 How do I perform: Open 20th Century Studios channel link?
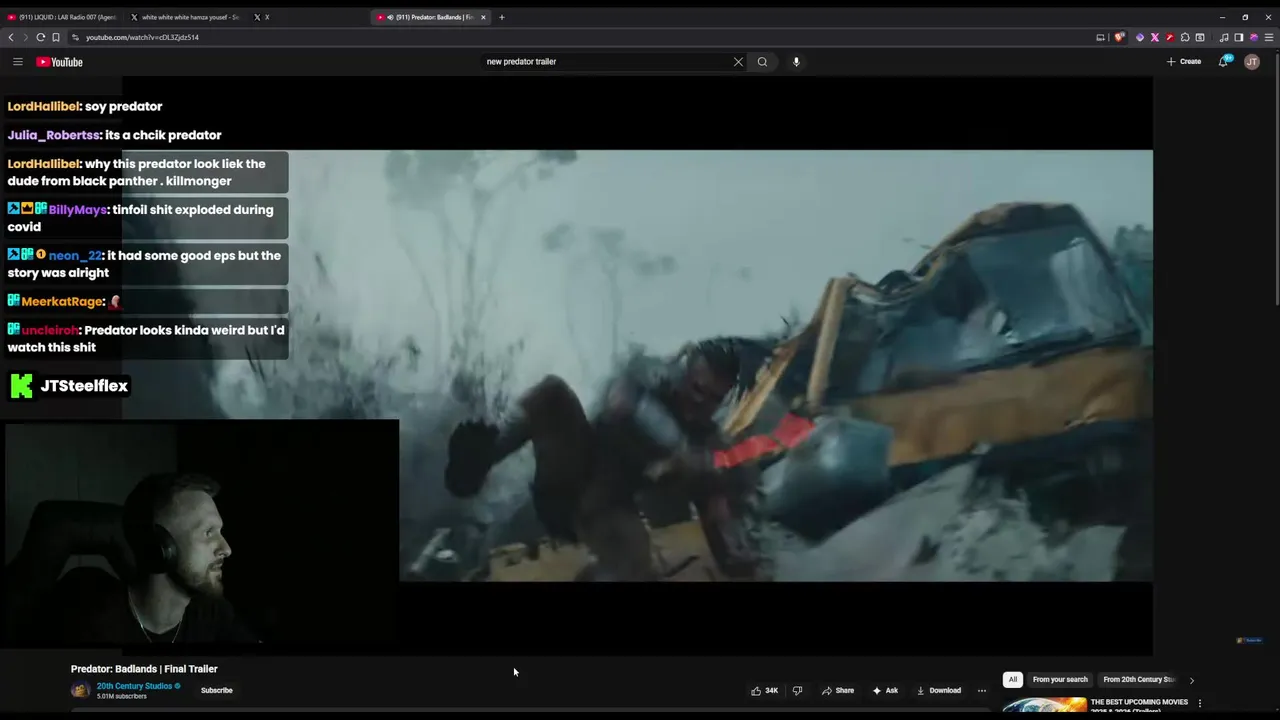coord(134,686)
